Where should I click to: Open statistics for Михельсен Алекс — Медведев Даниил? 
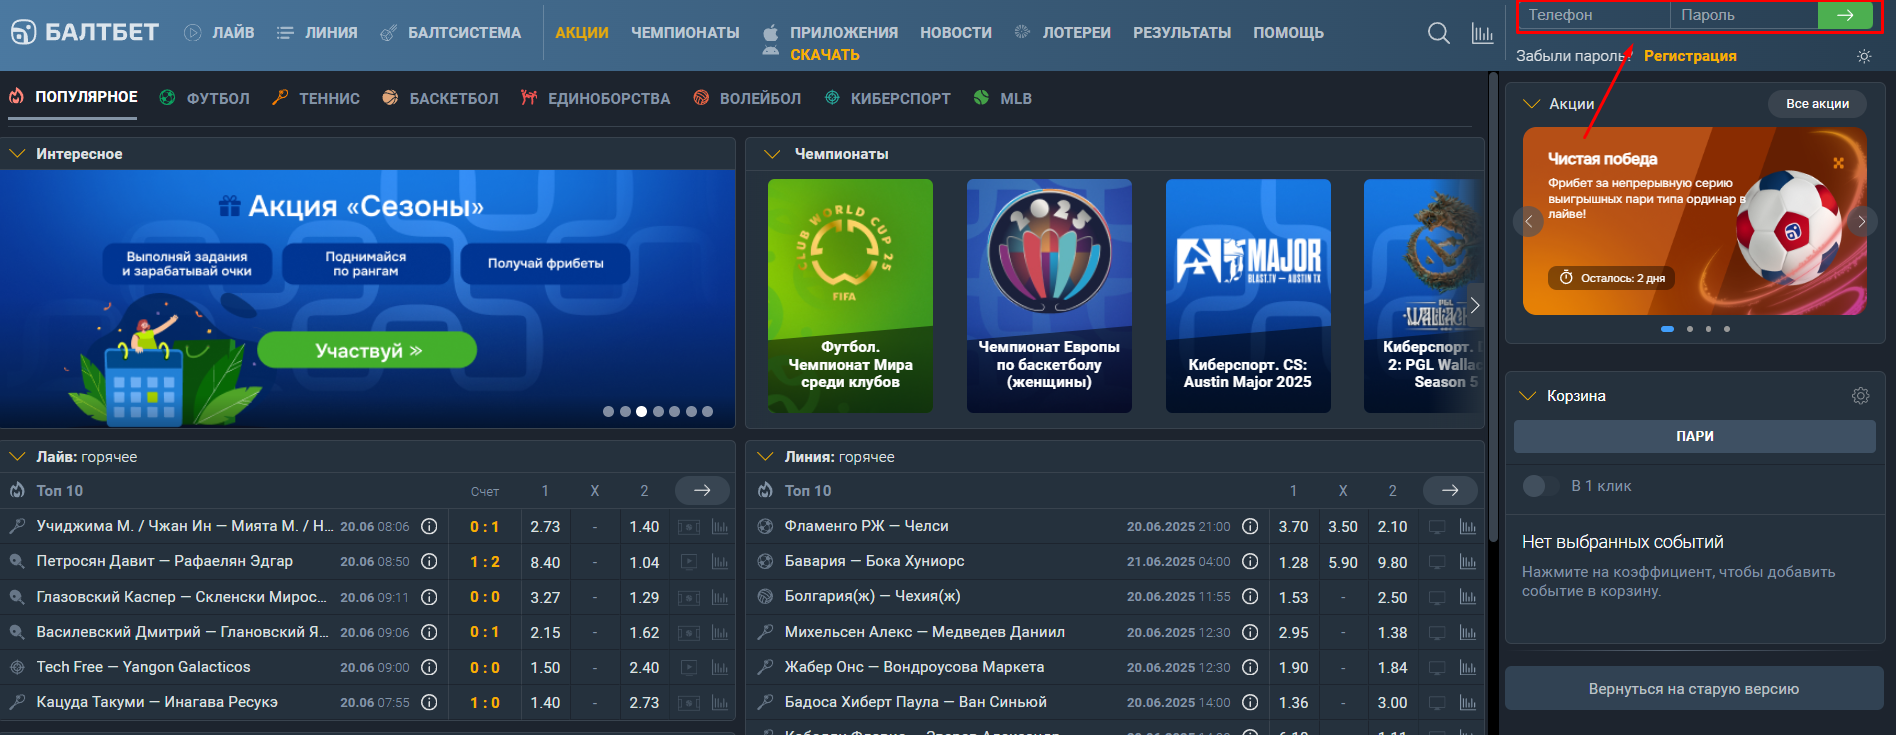click(x=1468, y=632)
